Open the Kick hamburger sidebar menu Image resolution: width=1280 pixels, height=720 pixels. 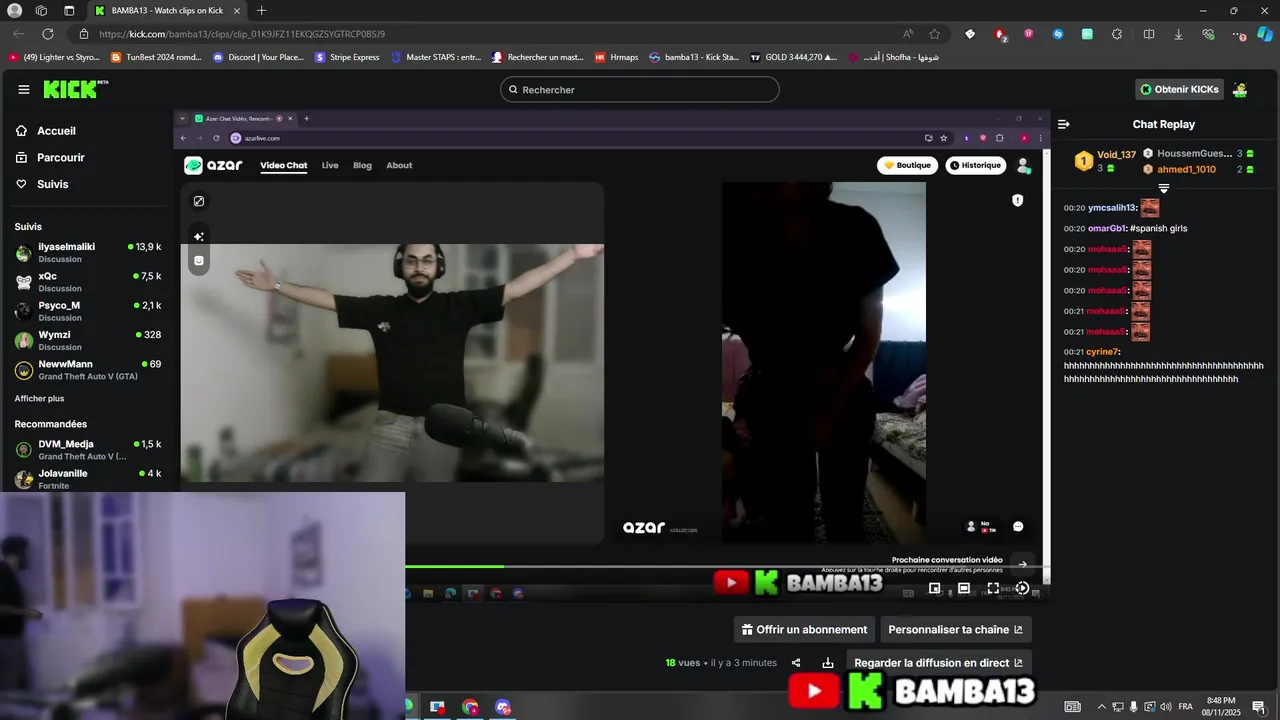(24, 90)
